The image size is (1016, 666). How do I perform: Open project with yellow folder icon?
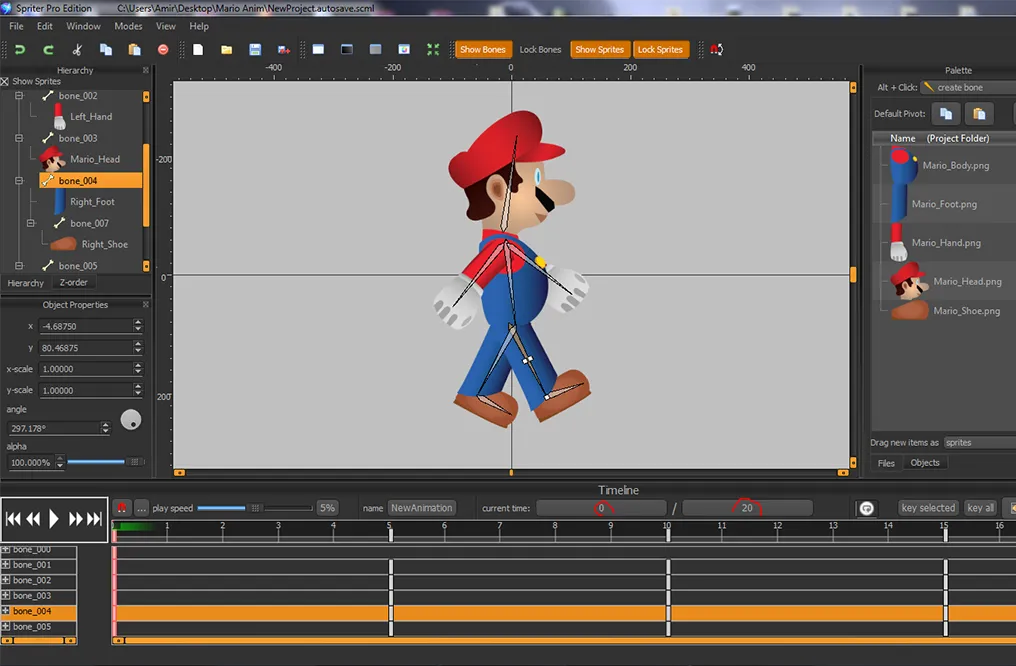[x=226, y=50]
